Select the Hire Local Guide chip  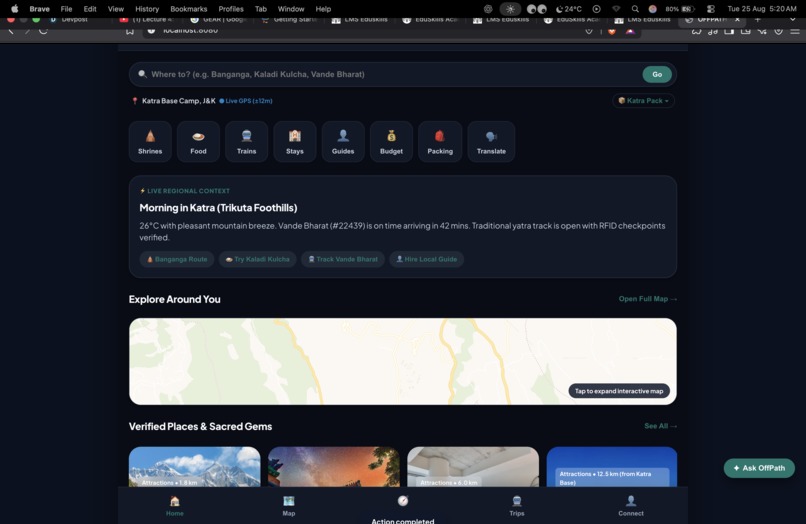point(427,259)
